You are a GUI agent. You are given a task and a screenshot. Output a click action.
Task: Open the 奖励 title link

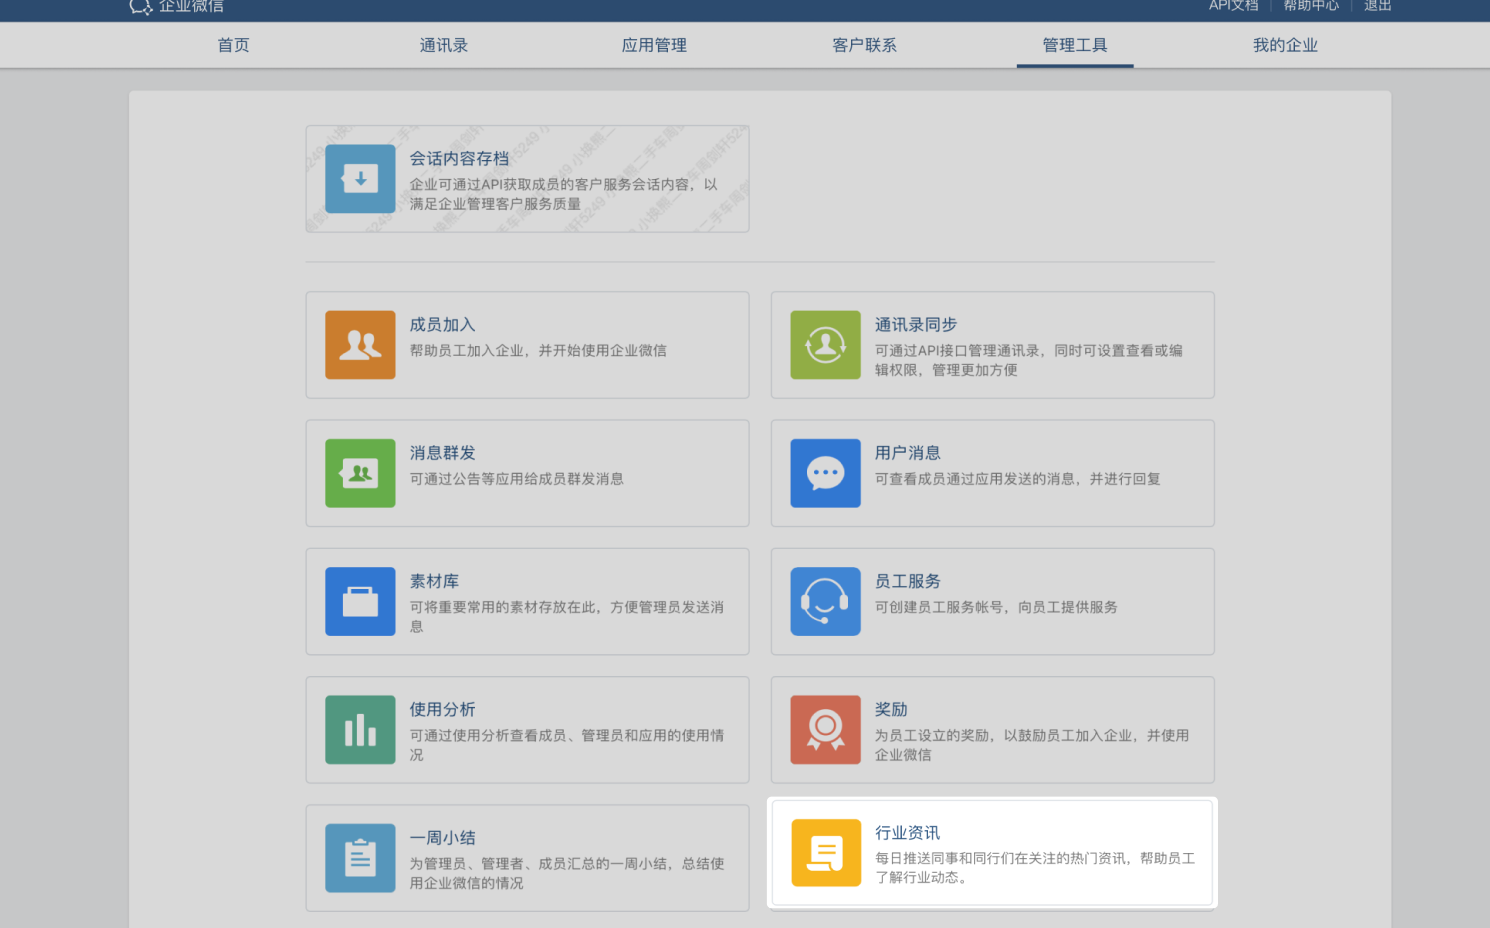890,709
